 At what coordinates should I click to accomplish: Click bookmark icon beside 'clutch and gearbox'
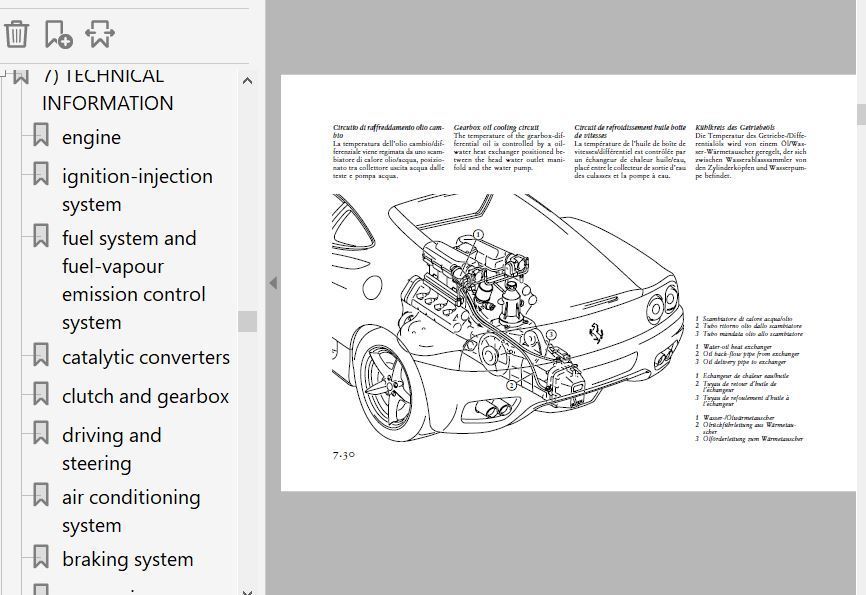click(41, 393)
